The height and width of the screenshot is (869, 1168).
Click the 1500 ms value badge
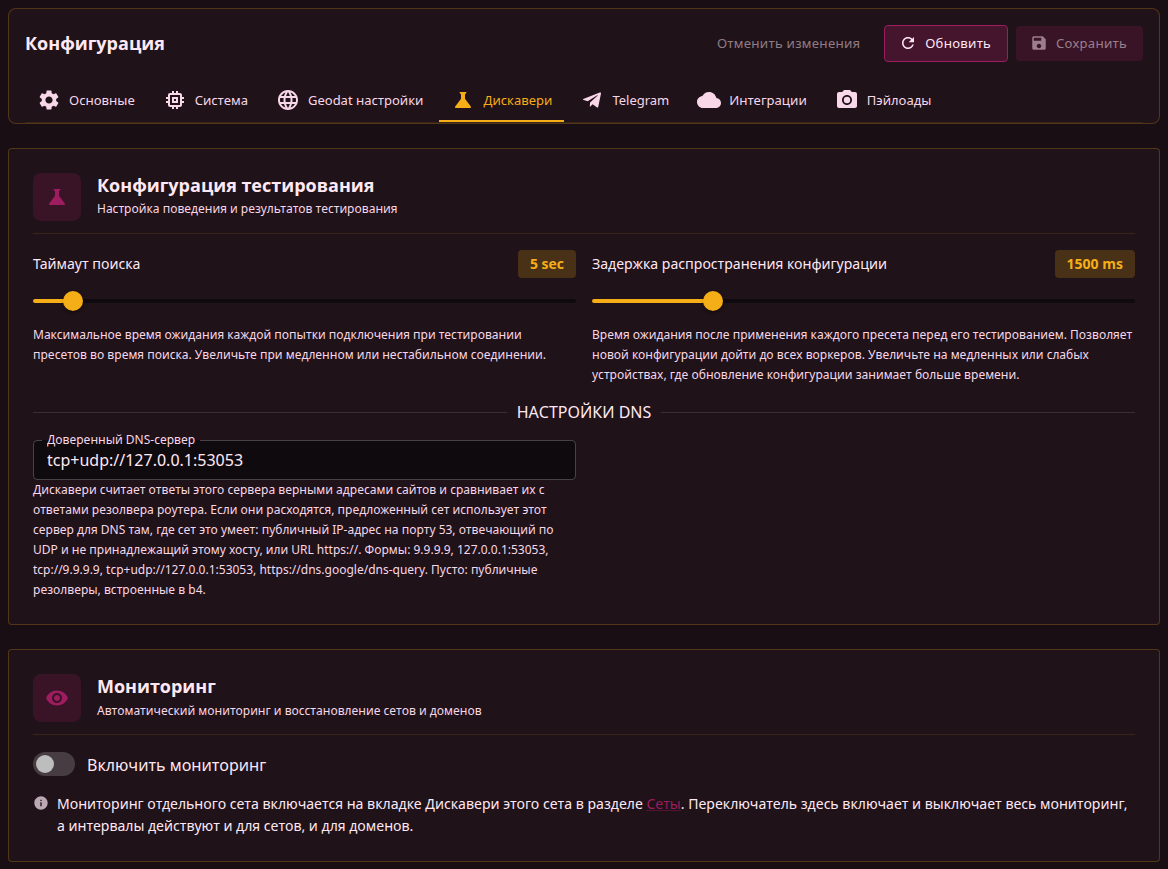[1094, 264]
